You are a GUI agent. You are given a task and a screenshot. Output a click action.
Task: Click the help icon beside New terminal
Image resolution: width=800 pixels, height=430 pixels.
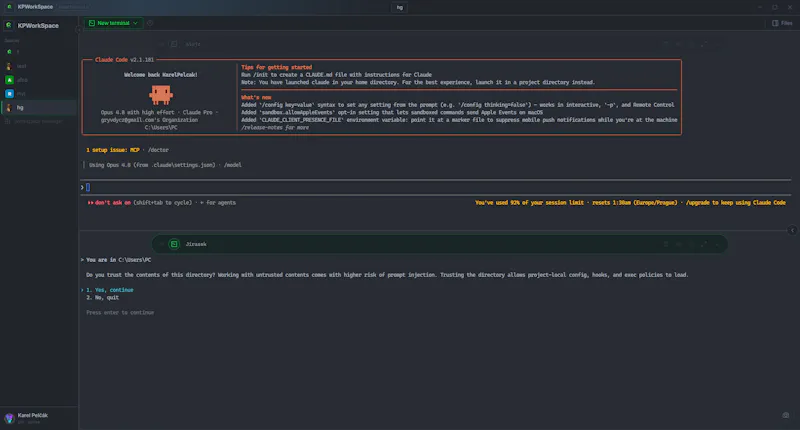click(150, 23)
